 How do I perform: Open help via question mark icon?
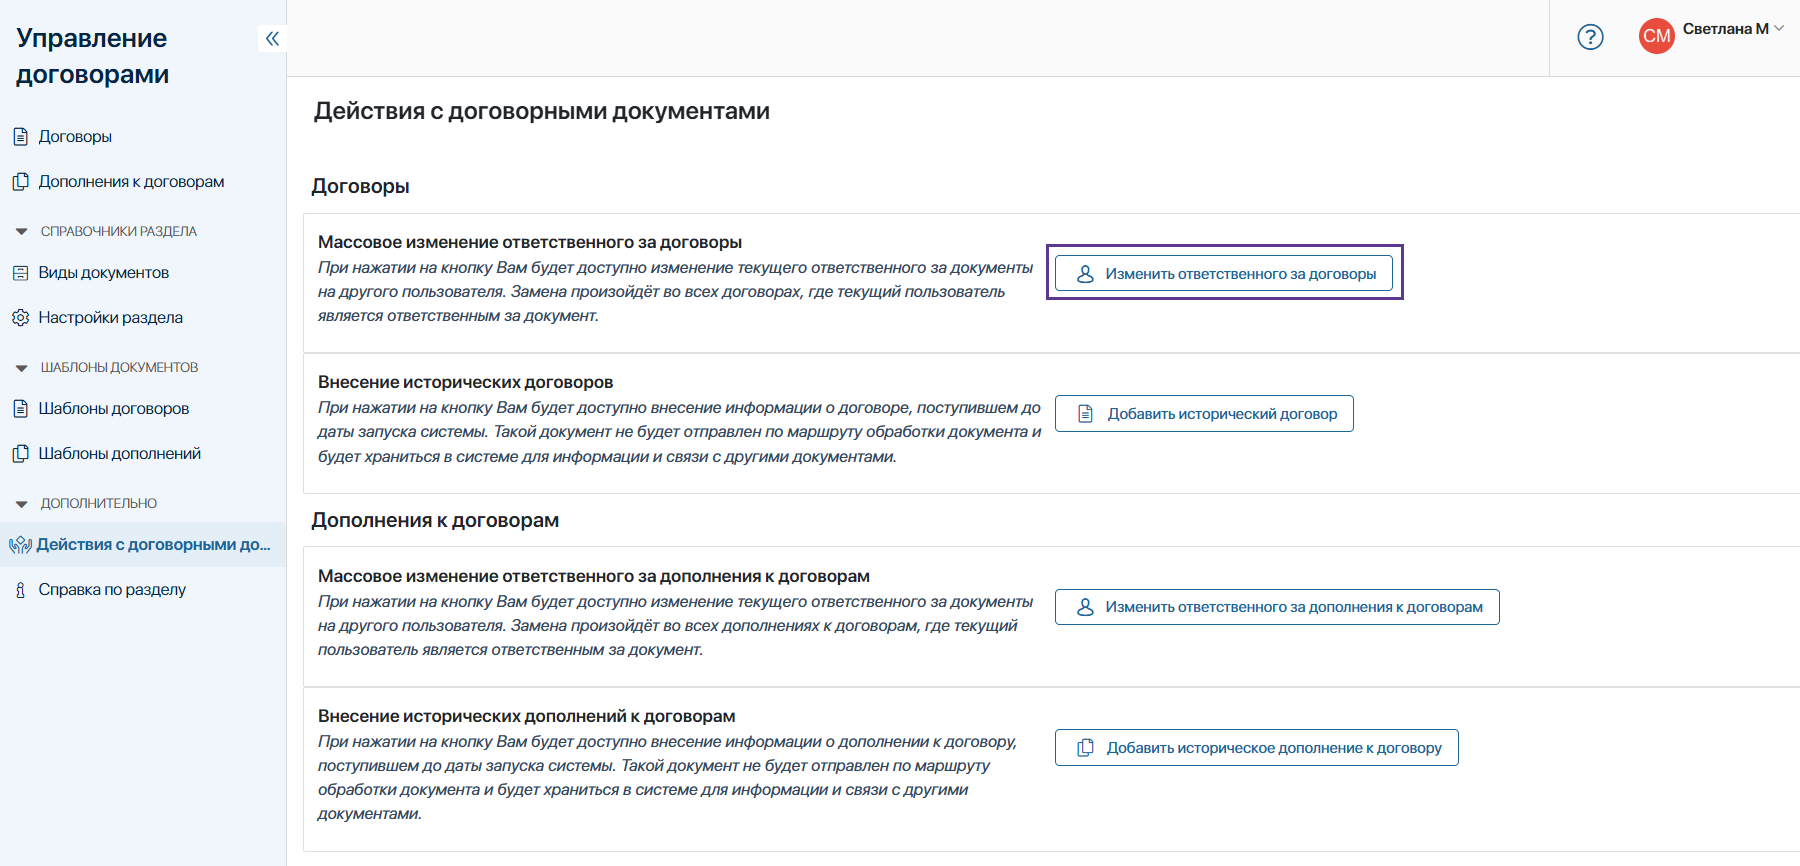coord(1590,37)
